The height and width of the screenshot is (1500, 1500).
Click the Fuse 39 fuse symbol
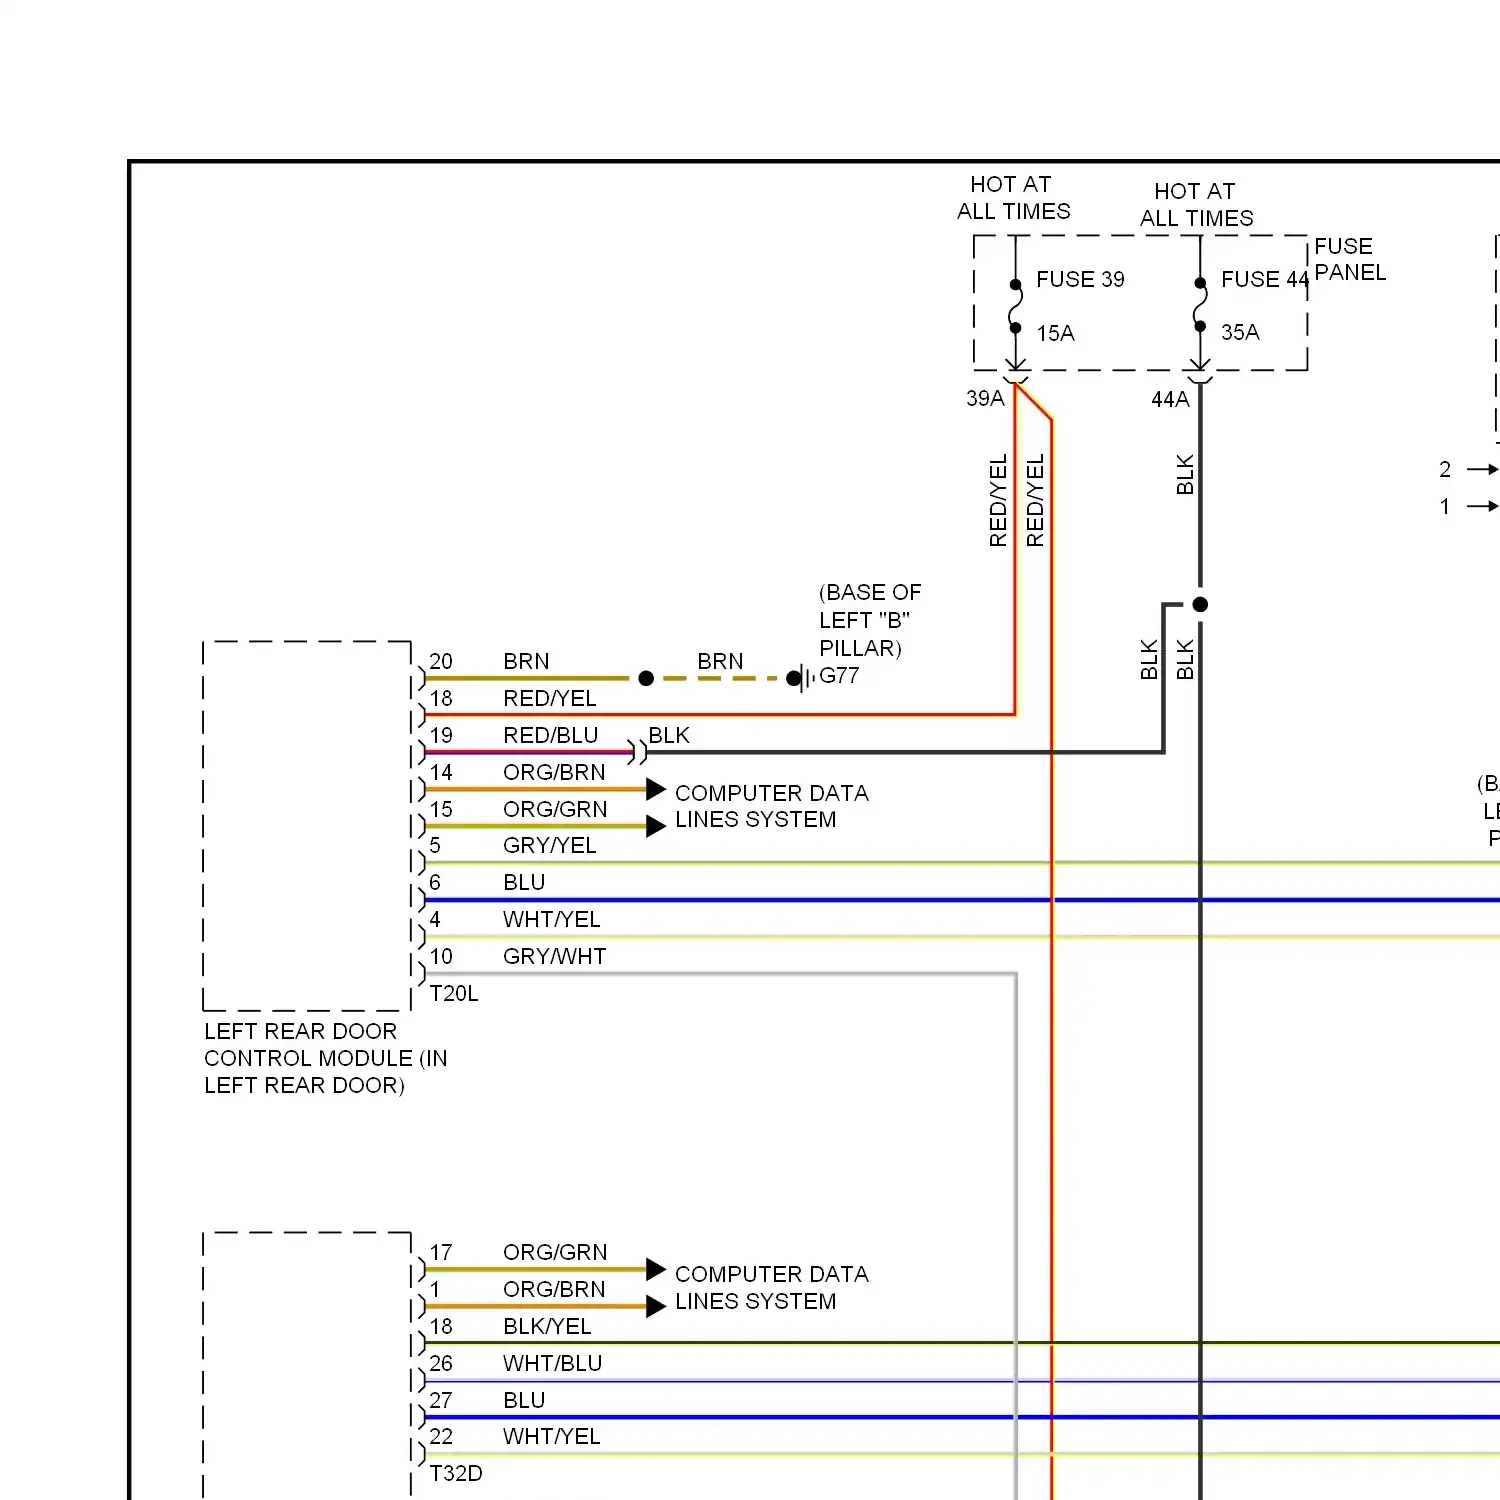(1016, 306)
